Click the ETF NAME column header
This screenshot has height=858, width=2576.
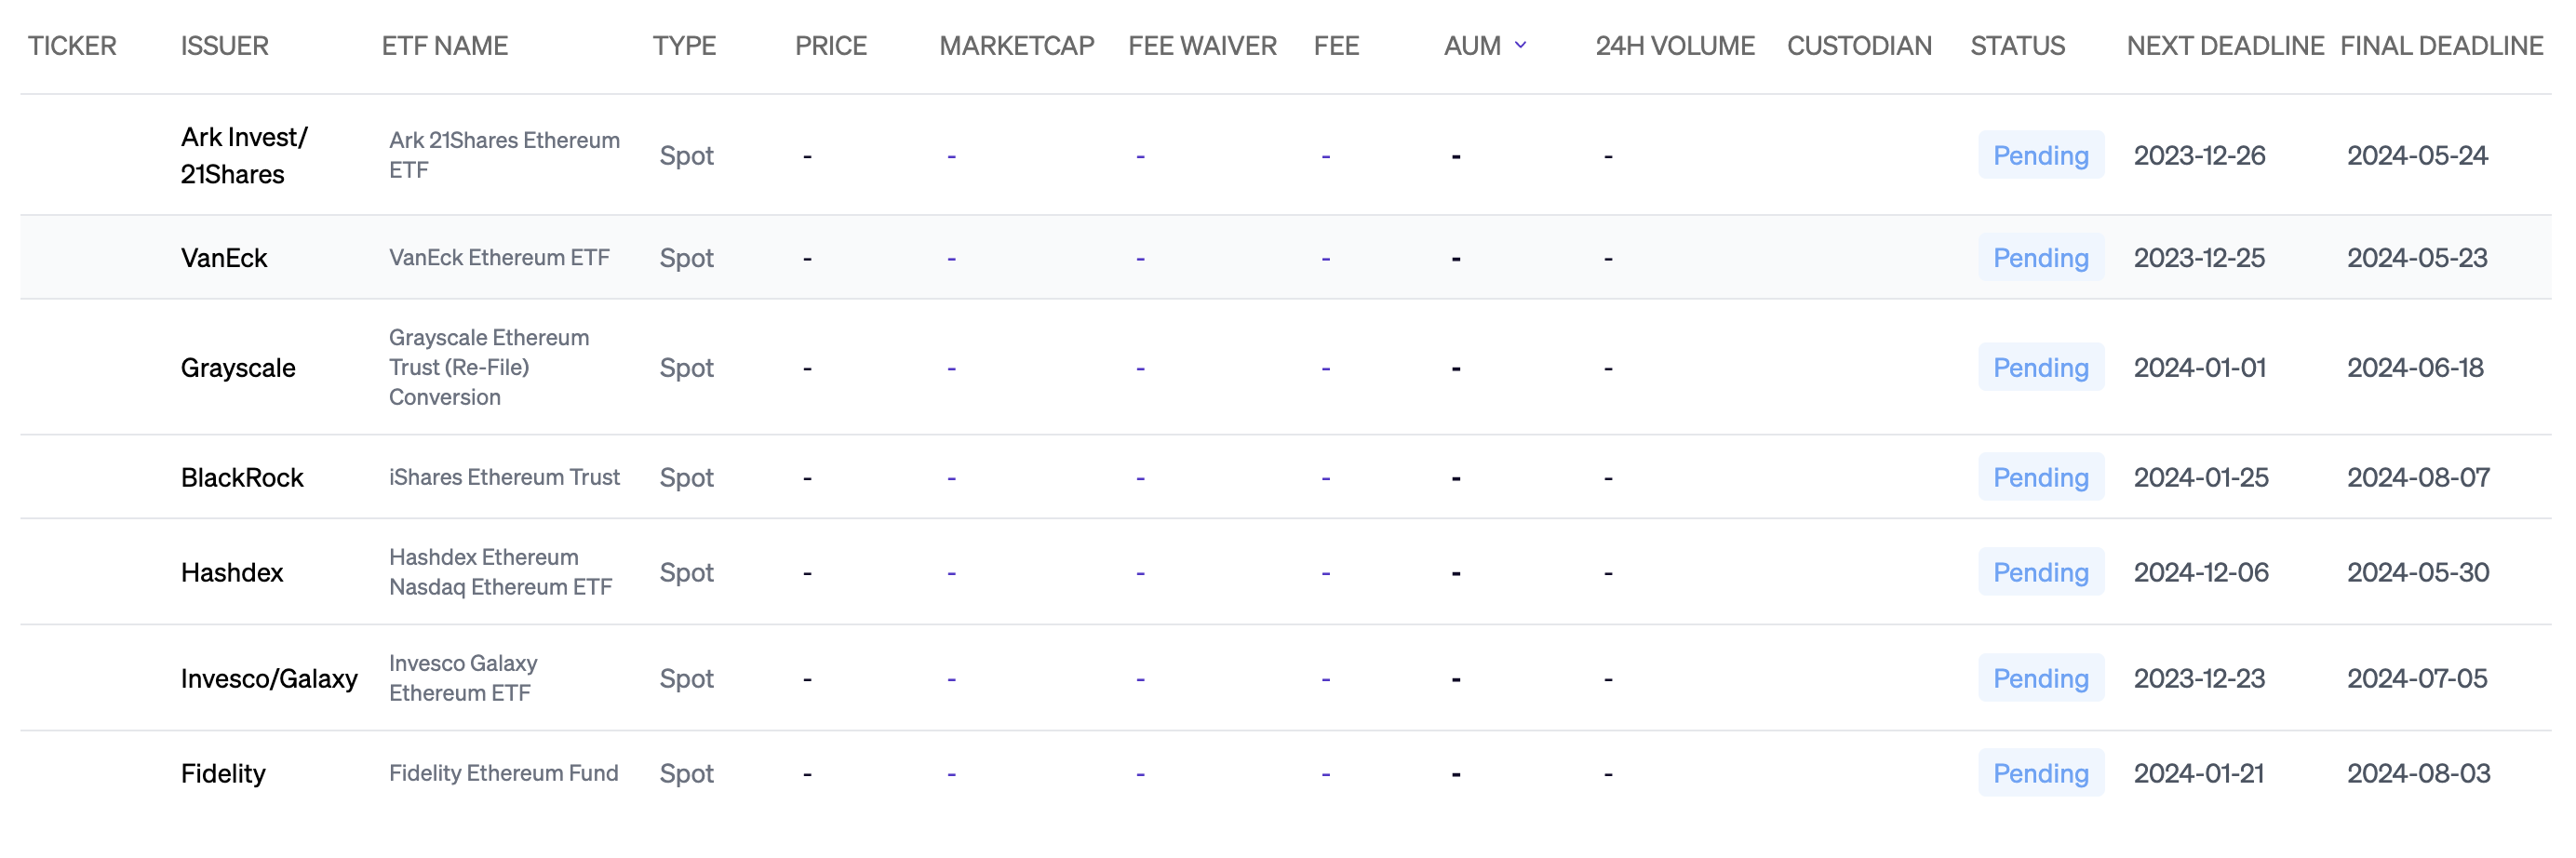445,46
